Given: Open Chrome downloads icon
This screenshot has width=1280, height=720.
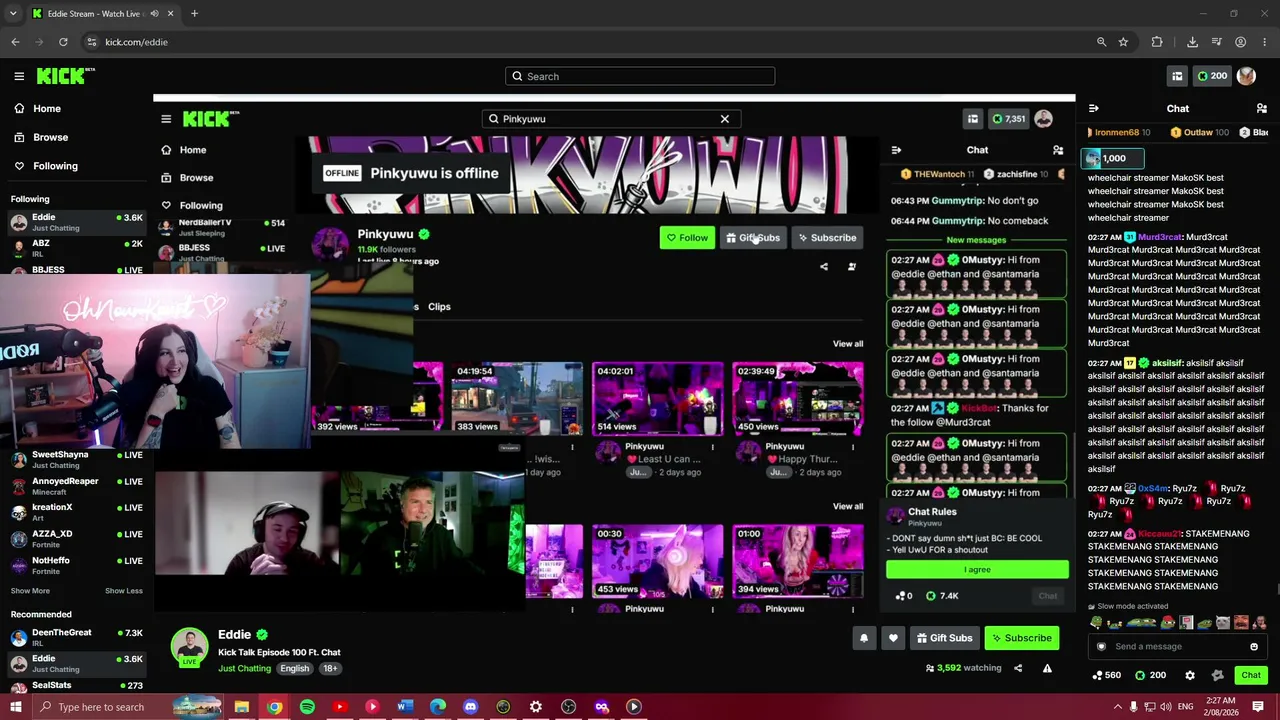Looking at the screenshot, I should pos(1192,42).
